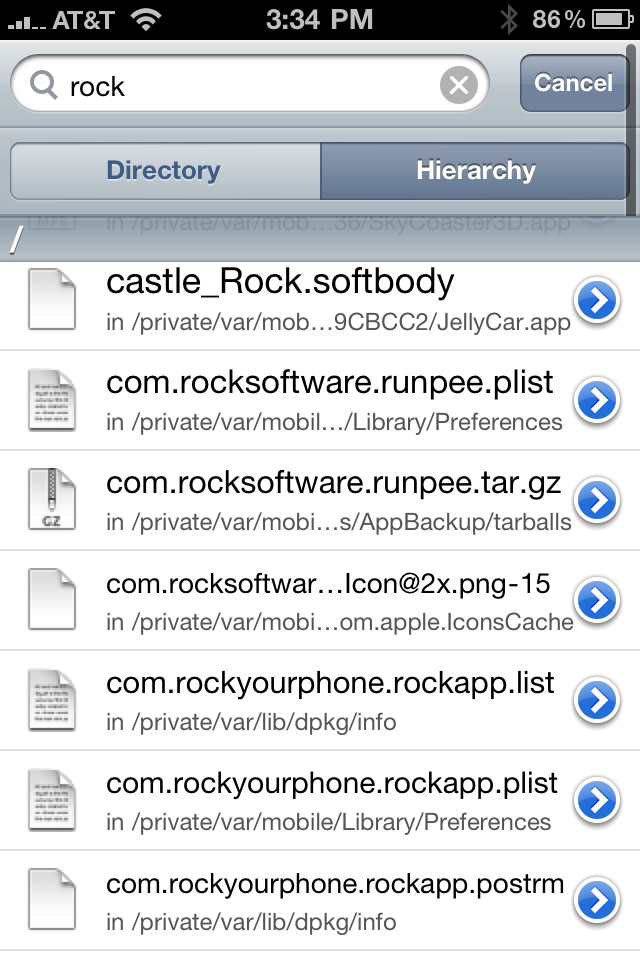
Task: Select file name com.rockyourphone.rockapp.postrm
Action: click(335, 885)
